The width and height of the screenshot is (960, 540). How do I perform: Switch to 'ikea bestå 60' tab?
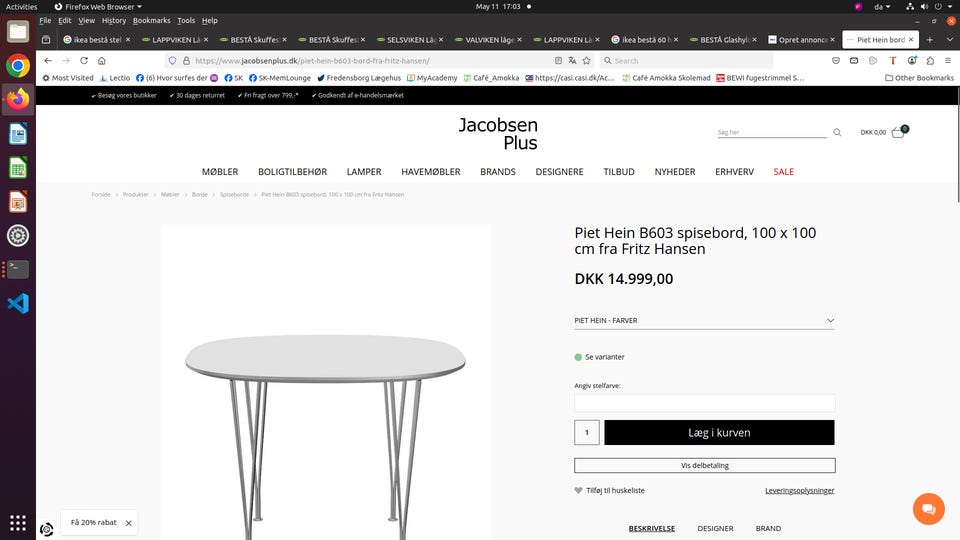coord(645,40)
